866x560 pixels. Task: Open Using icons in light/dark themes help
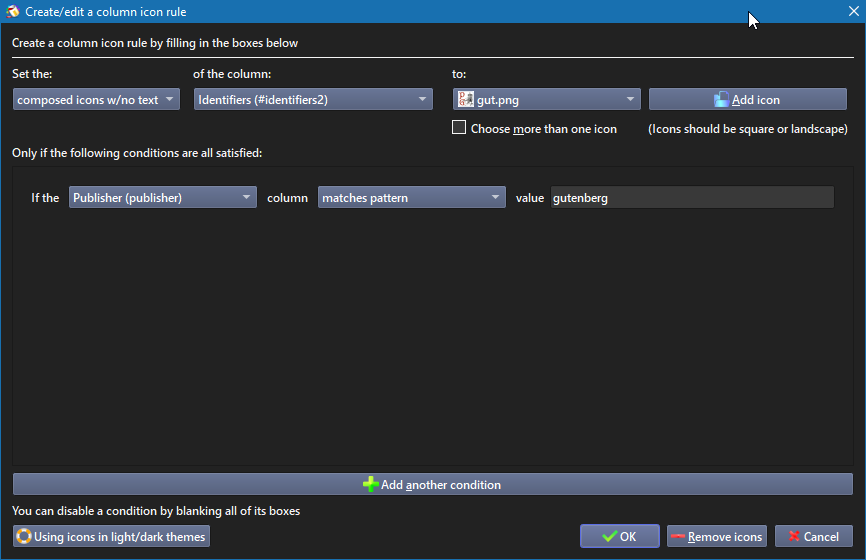[111, 536]
